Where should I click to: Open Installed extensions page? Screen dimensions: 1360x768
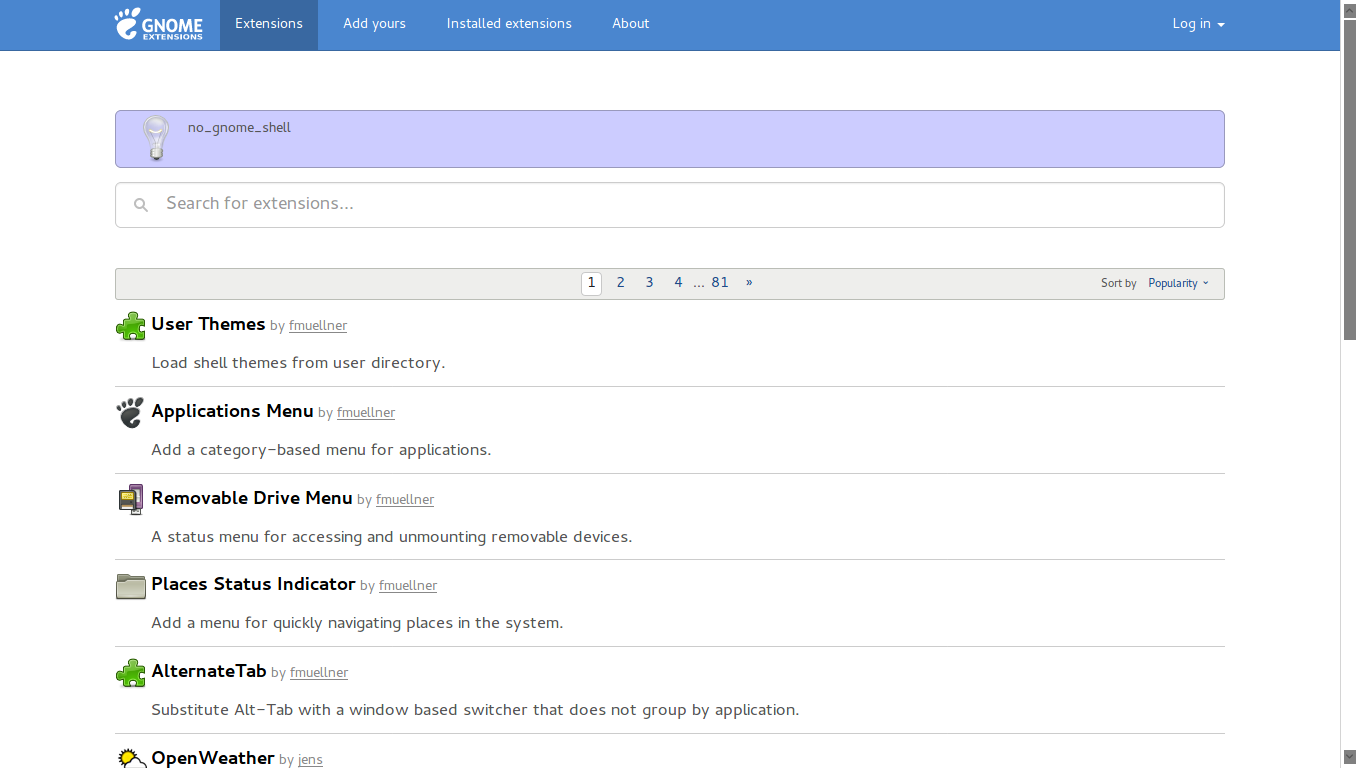click(x=509, y=24)
